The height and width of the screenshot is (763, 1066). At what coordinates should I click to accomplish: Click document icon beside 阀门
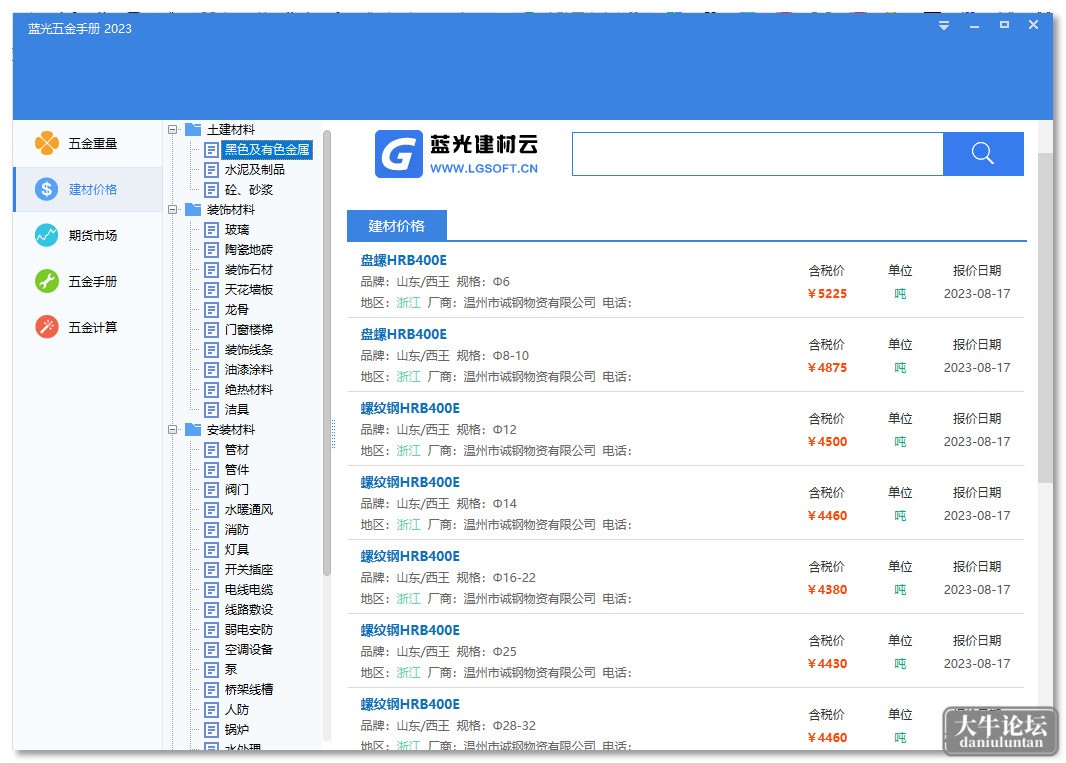pyautogui.click(x=211, y=490)
